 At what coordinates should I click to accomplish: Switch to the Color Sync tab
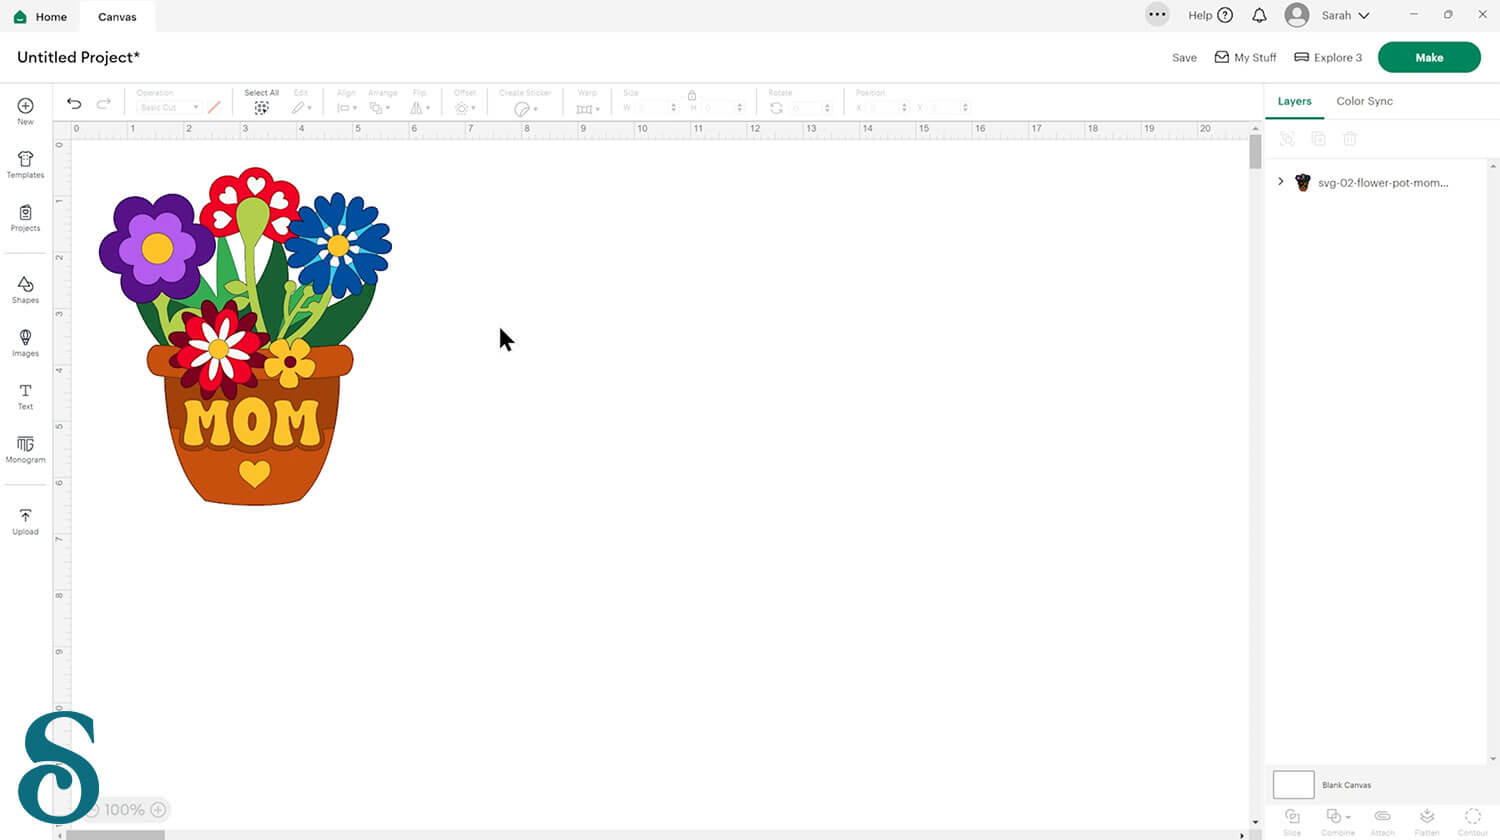1364,101
